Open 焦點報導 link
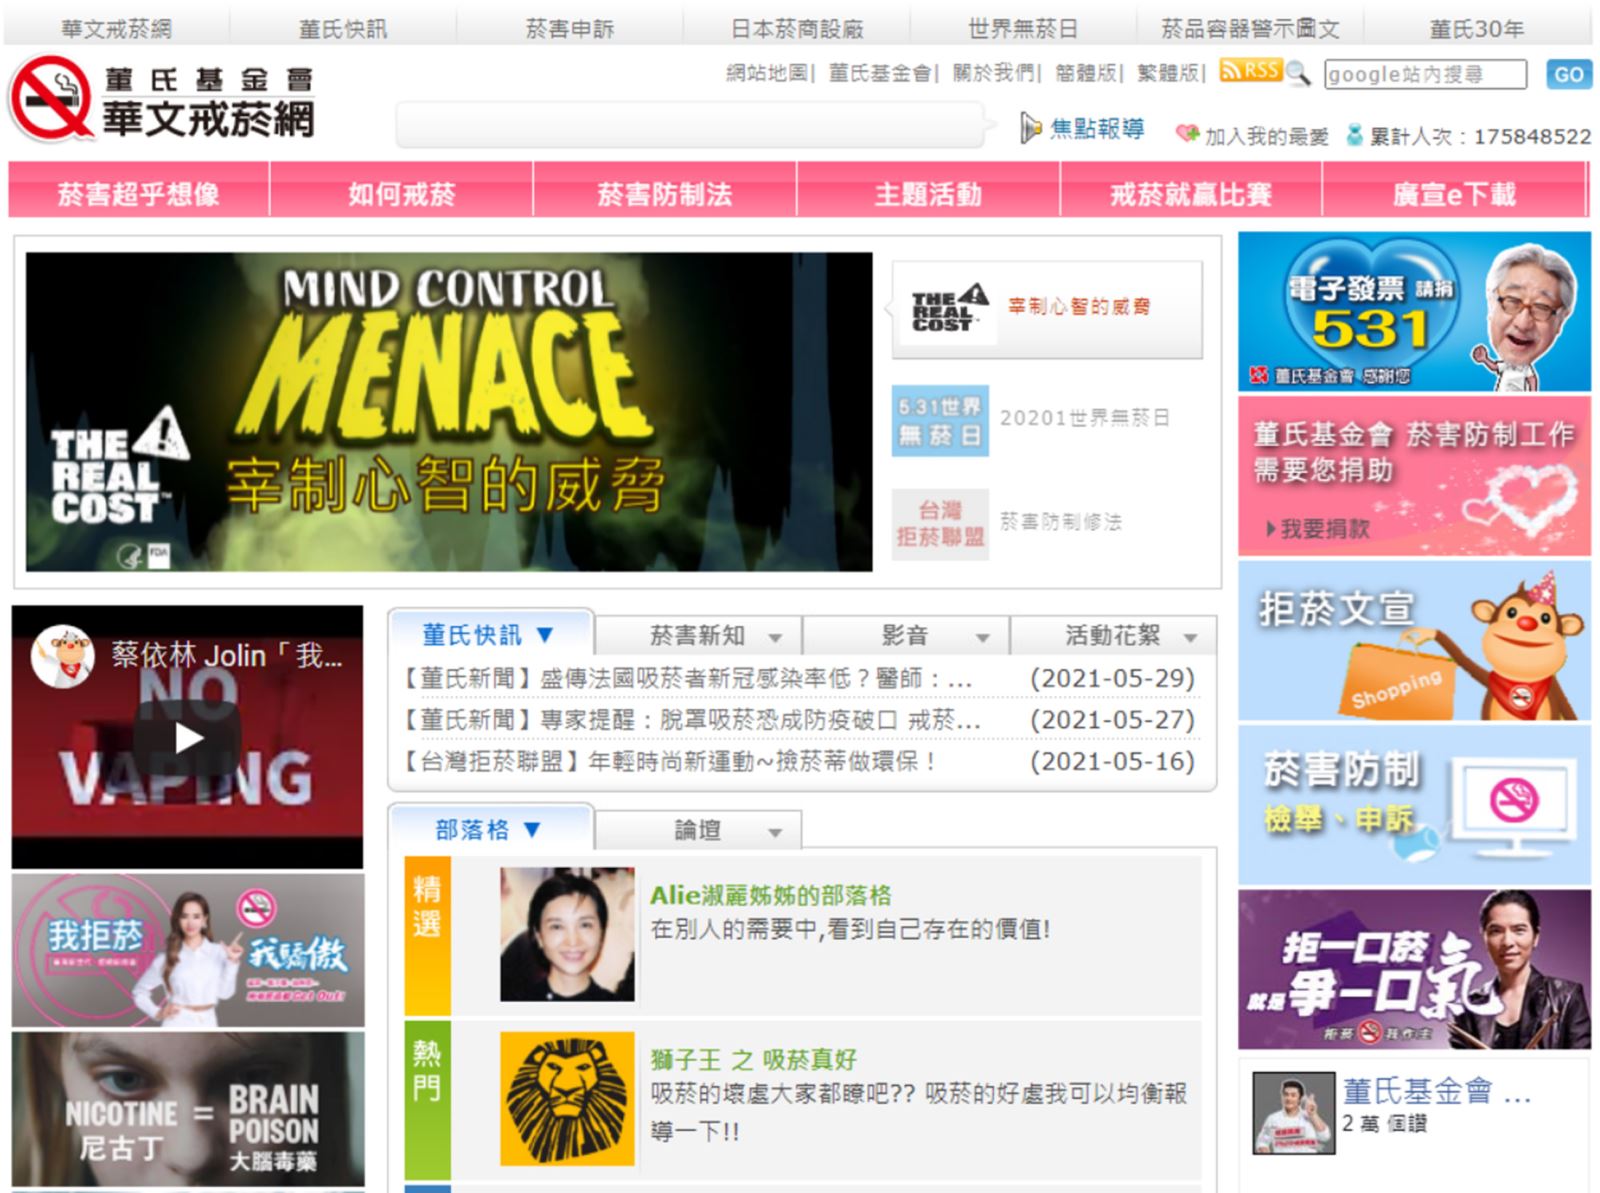 point(1097,128)
